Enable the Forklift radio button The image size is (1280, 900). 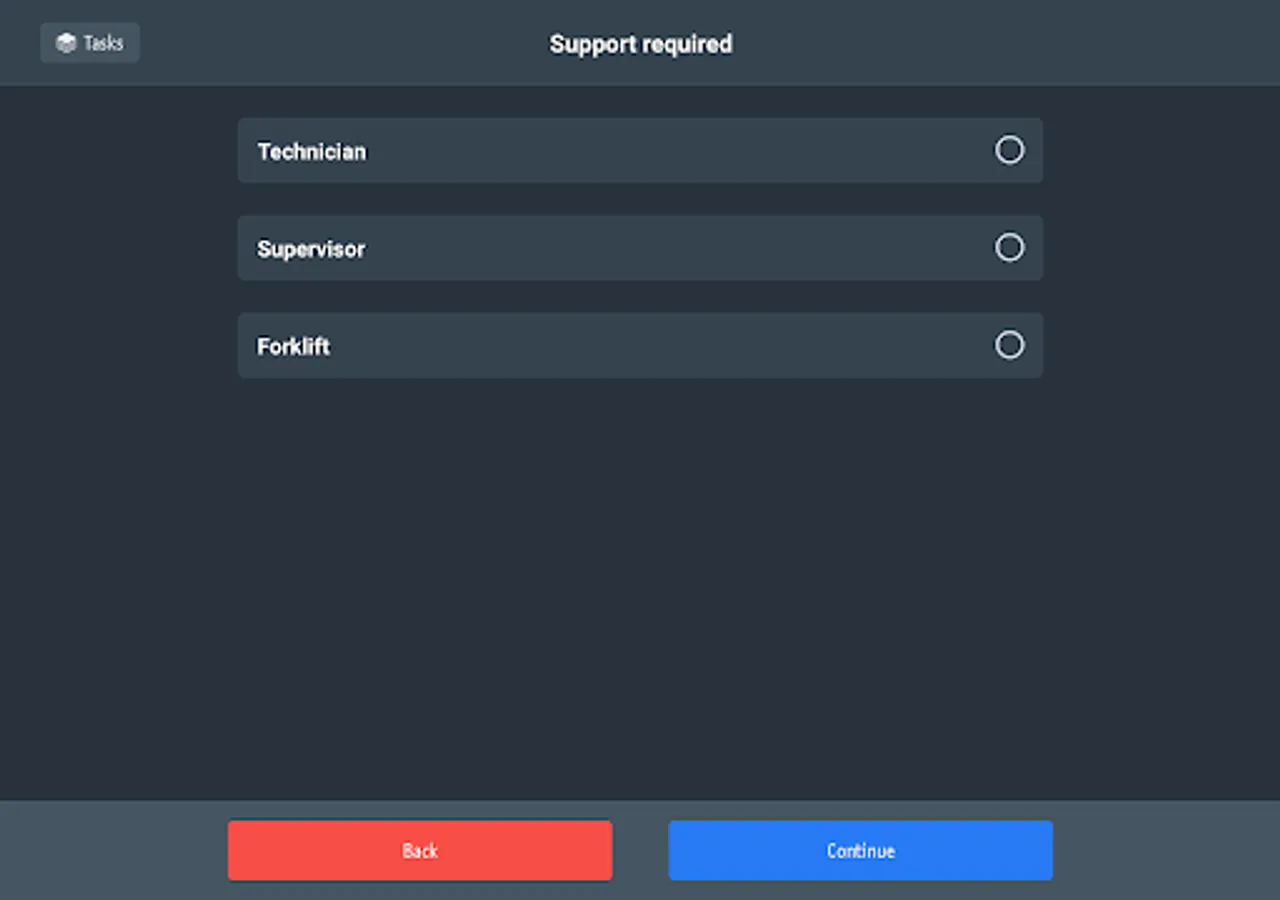[1009, 345]
